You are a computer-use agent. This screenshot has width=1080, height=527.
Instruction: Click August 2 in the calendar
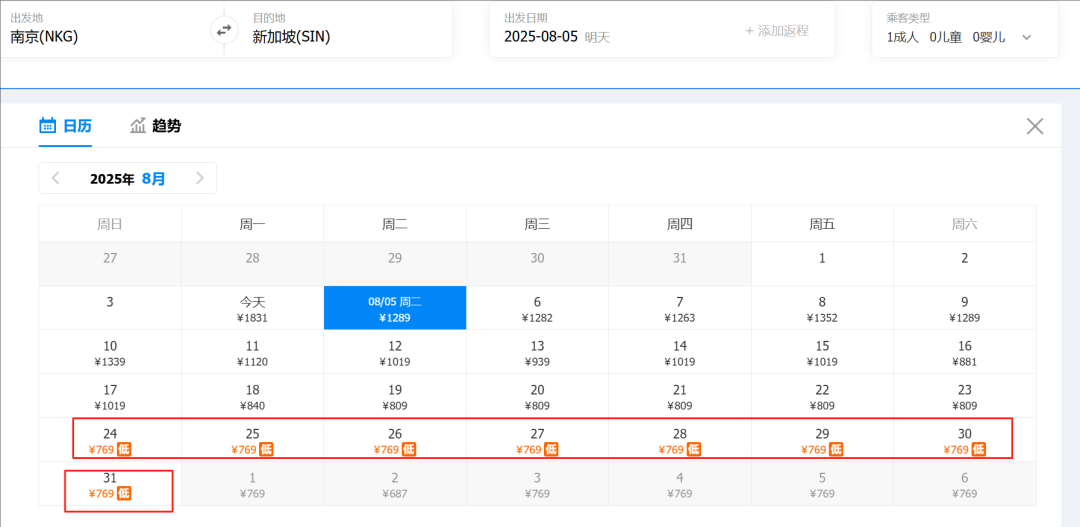point(964,264)
